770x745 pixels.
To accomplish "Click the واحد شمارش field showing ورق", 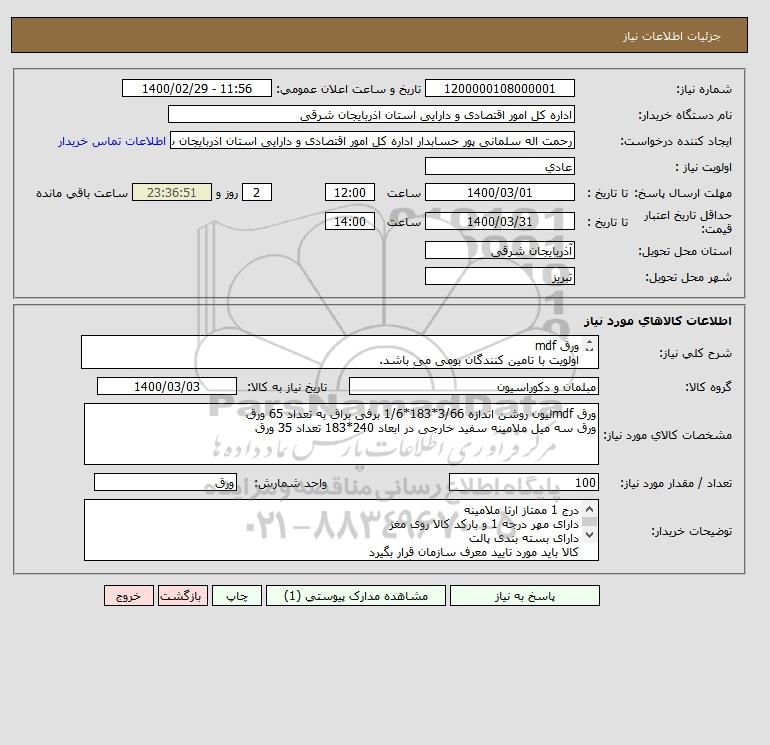I will 165,482.
